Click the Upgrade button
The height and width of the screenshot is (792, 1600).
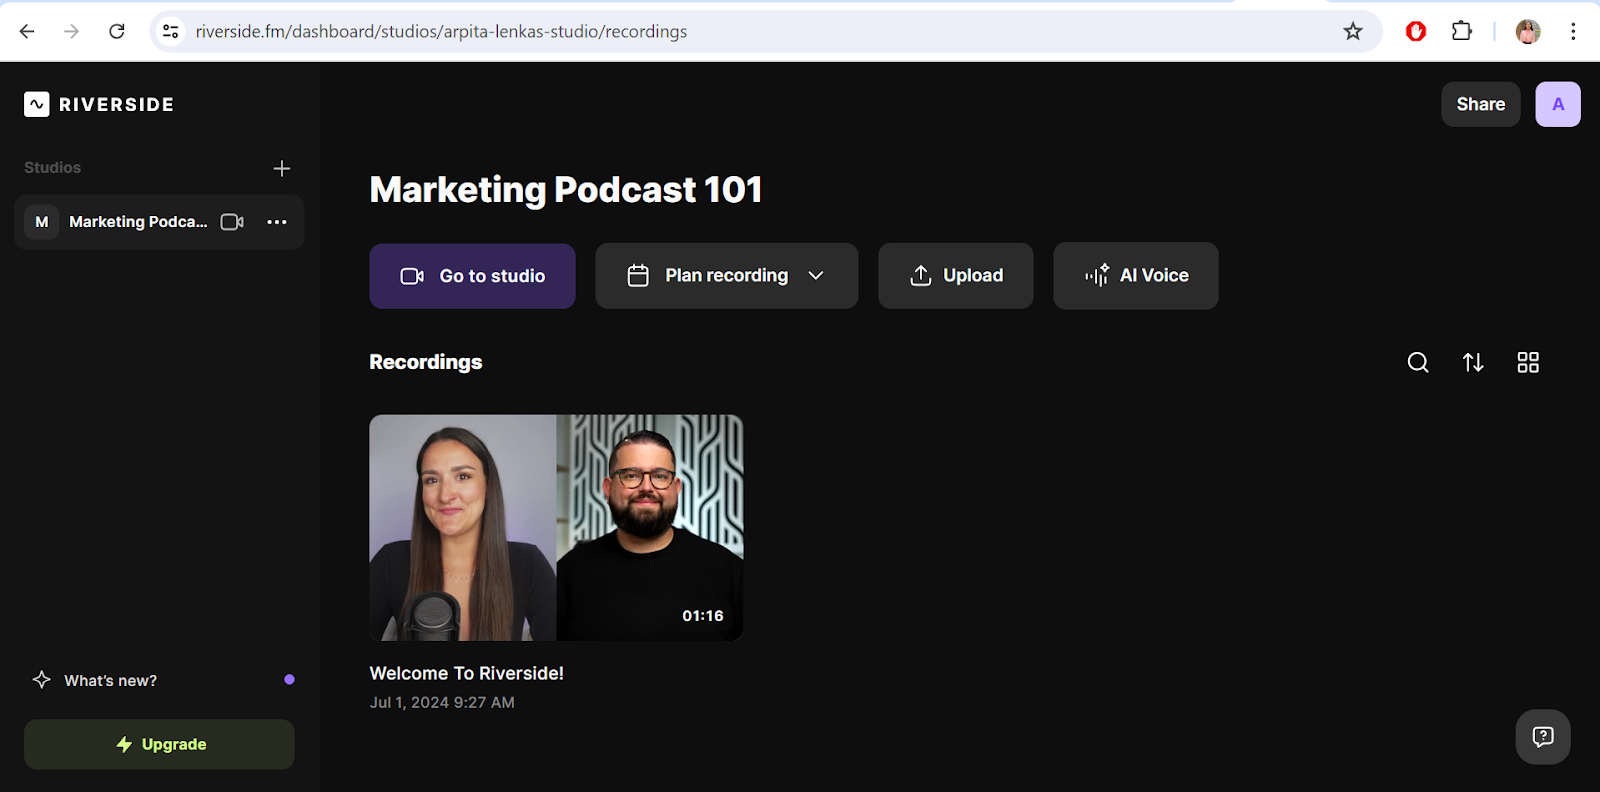tap(159, 745)
